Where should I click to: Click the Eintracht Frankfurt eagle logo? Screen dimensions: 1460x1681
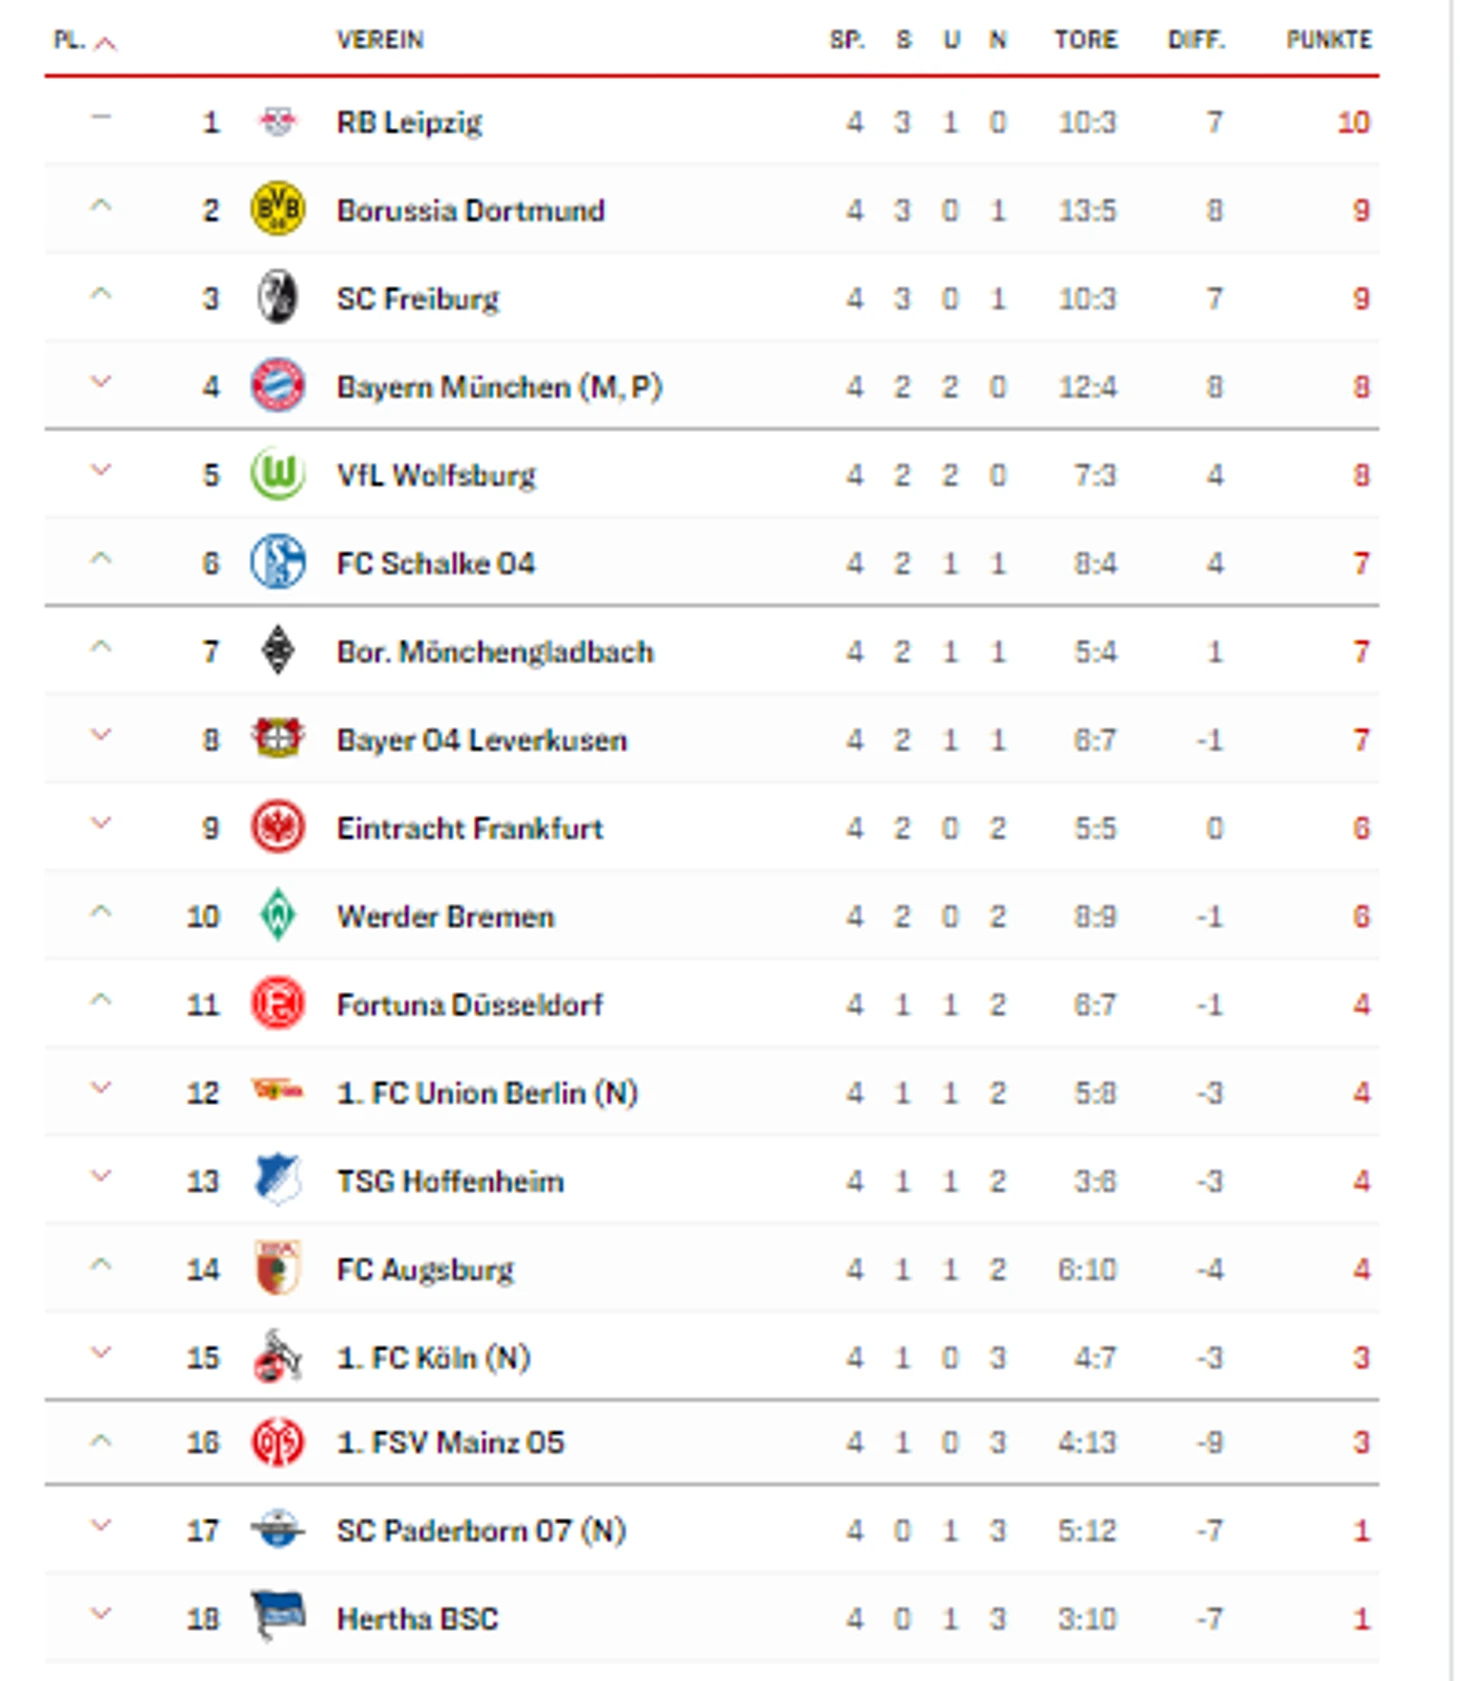click(278, 827)
